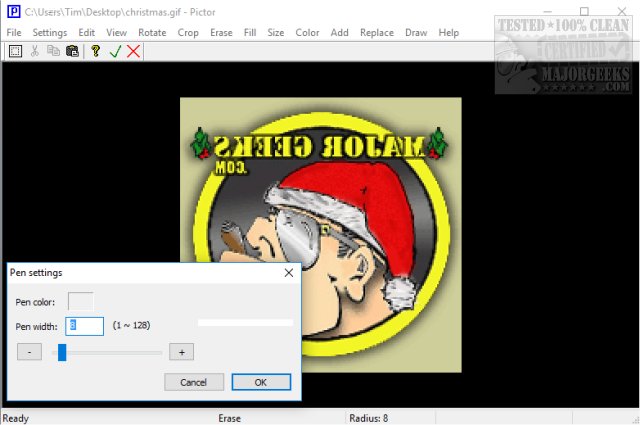Open the Settings menu

click(x=50, y=33)
